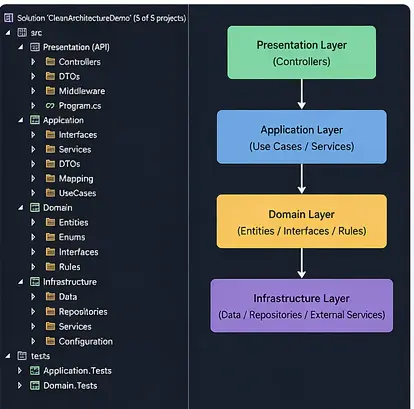Image resolution: width=414 pixels, height=409 pixels.
Task: Select the 'Presentation (API)' project label
Action: tap(76, 47)
